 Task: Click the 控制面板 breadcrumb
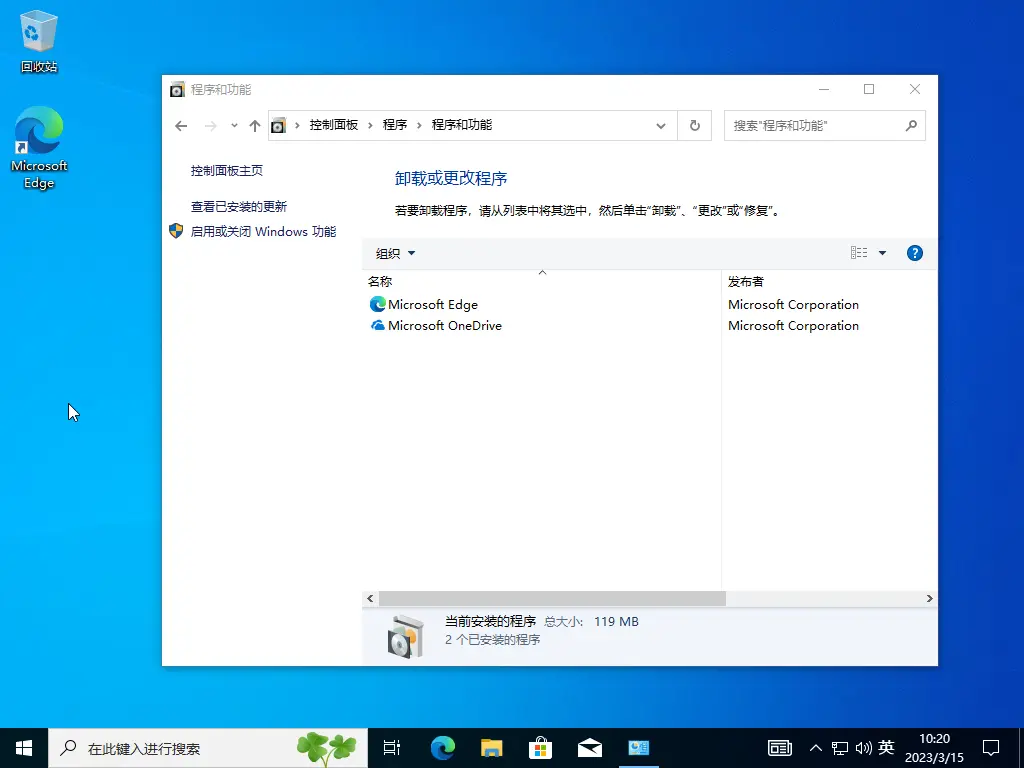tap(334, 125)
